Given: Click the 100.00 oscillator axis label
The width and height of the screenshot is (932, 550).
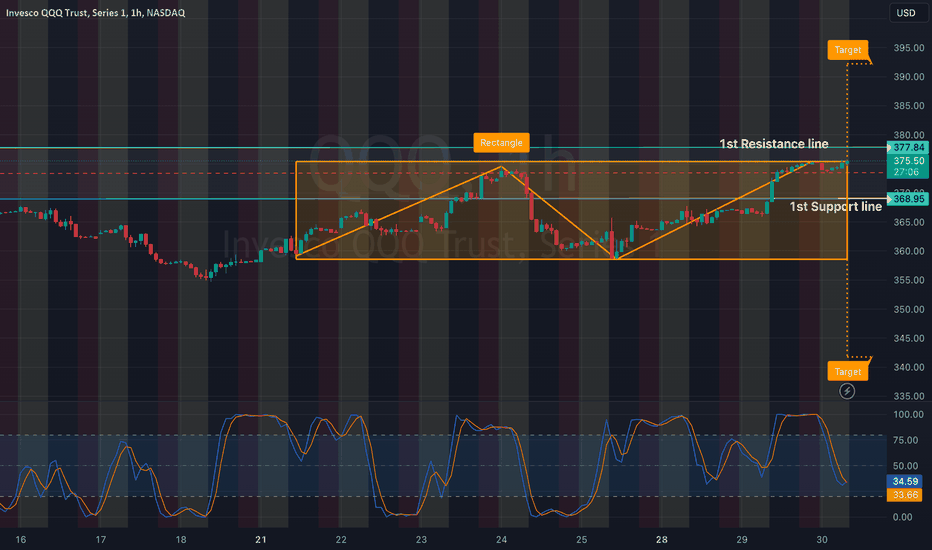Looking at the screenshot, I should tap(909, 414).
